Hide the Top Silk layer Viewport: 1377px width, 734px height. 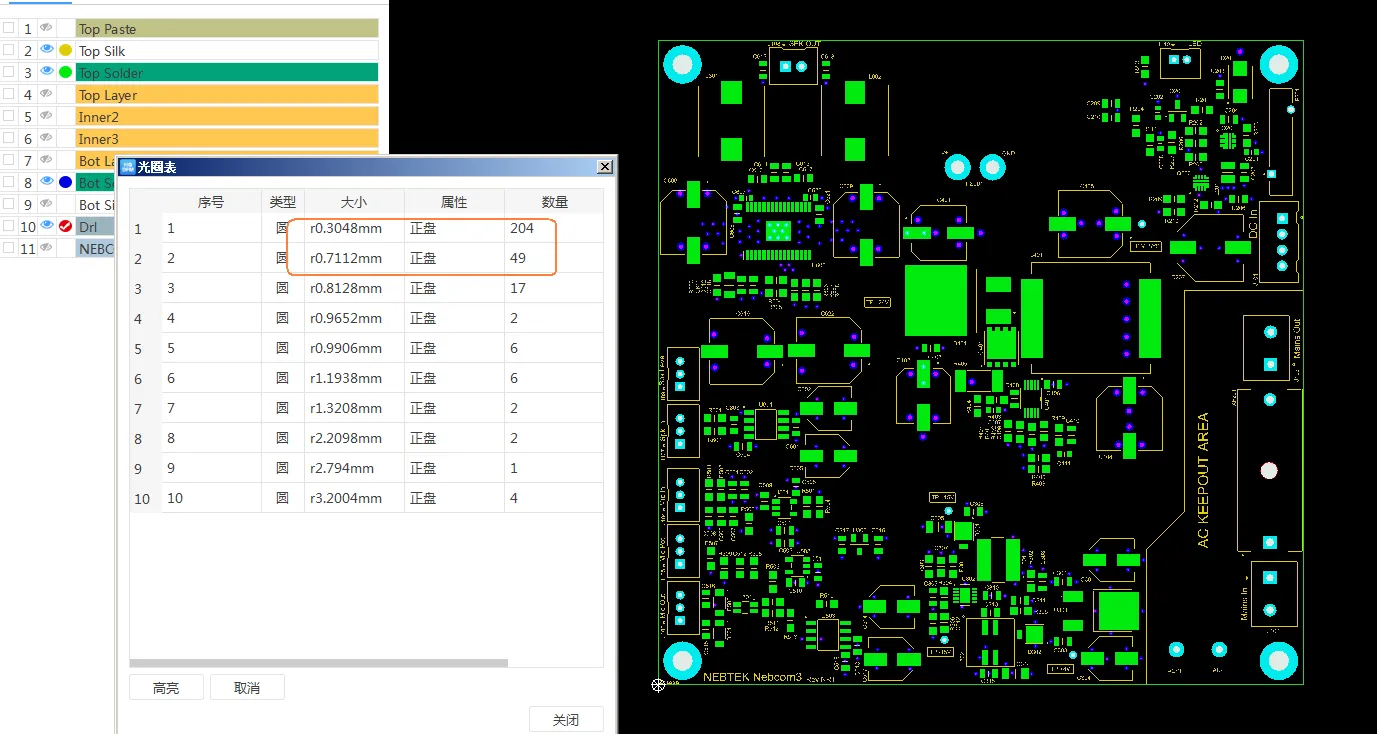click(46, 50)
